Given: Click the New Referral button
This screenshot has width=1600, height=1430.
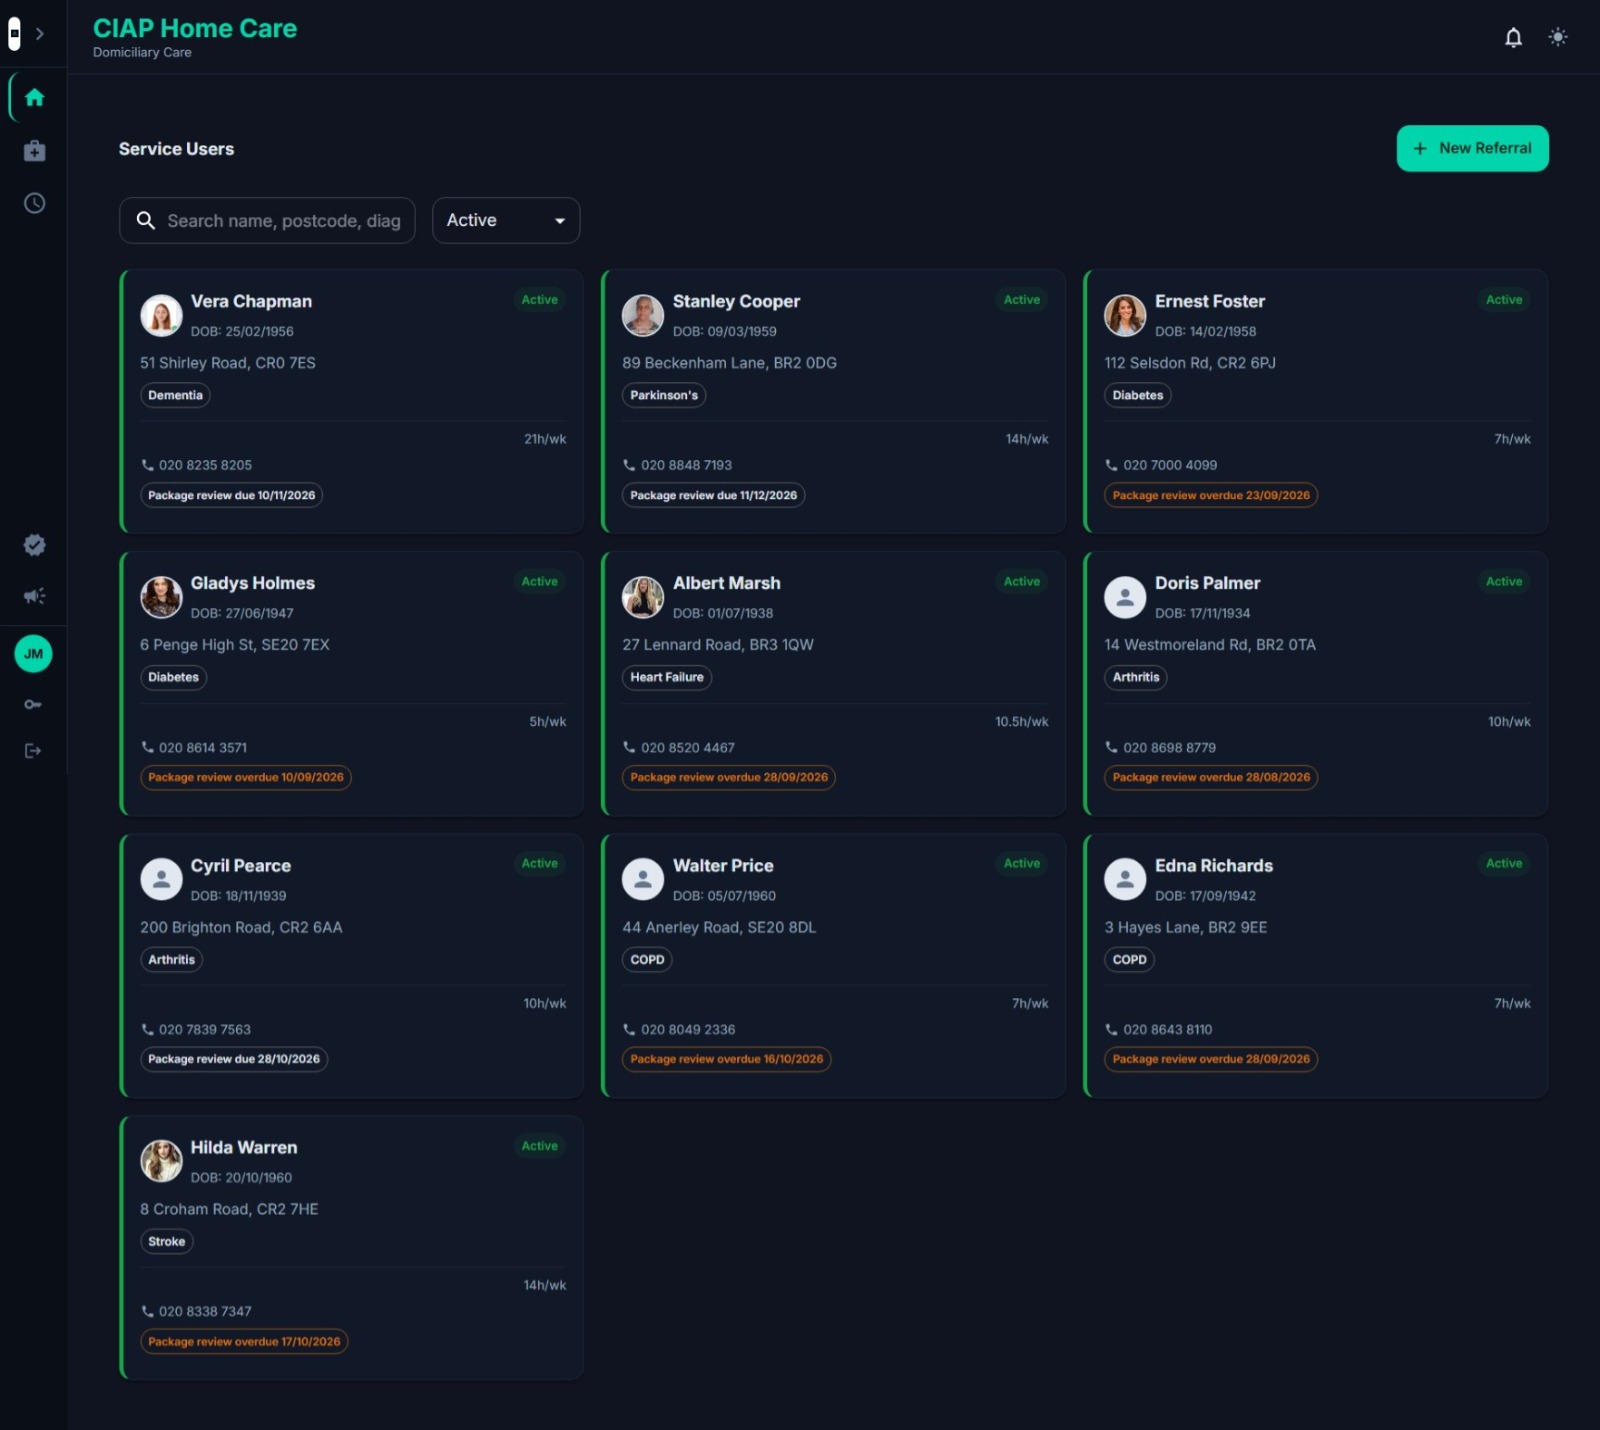Looking at the screenshot, I should [1472, 148].
